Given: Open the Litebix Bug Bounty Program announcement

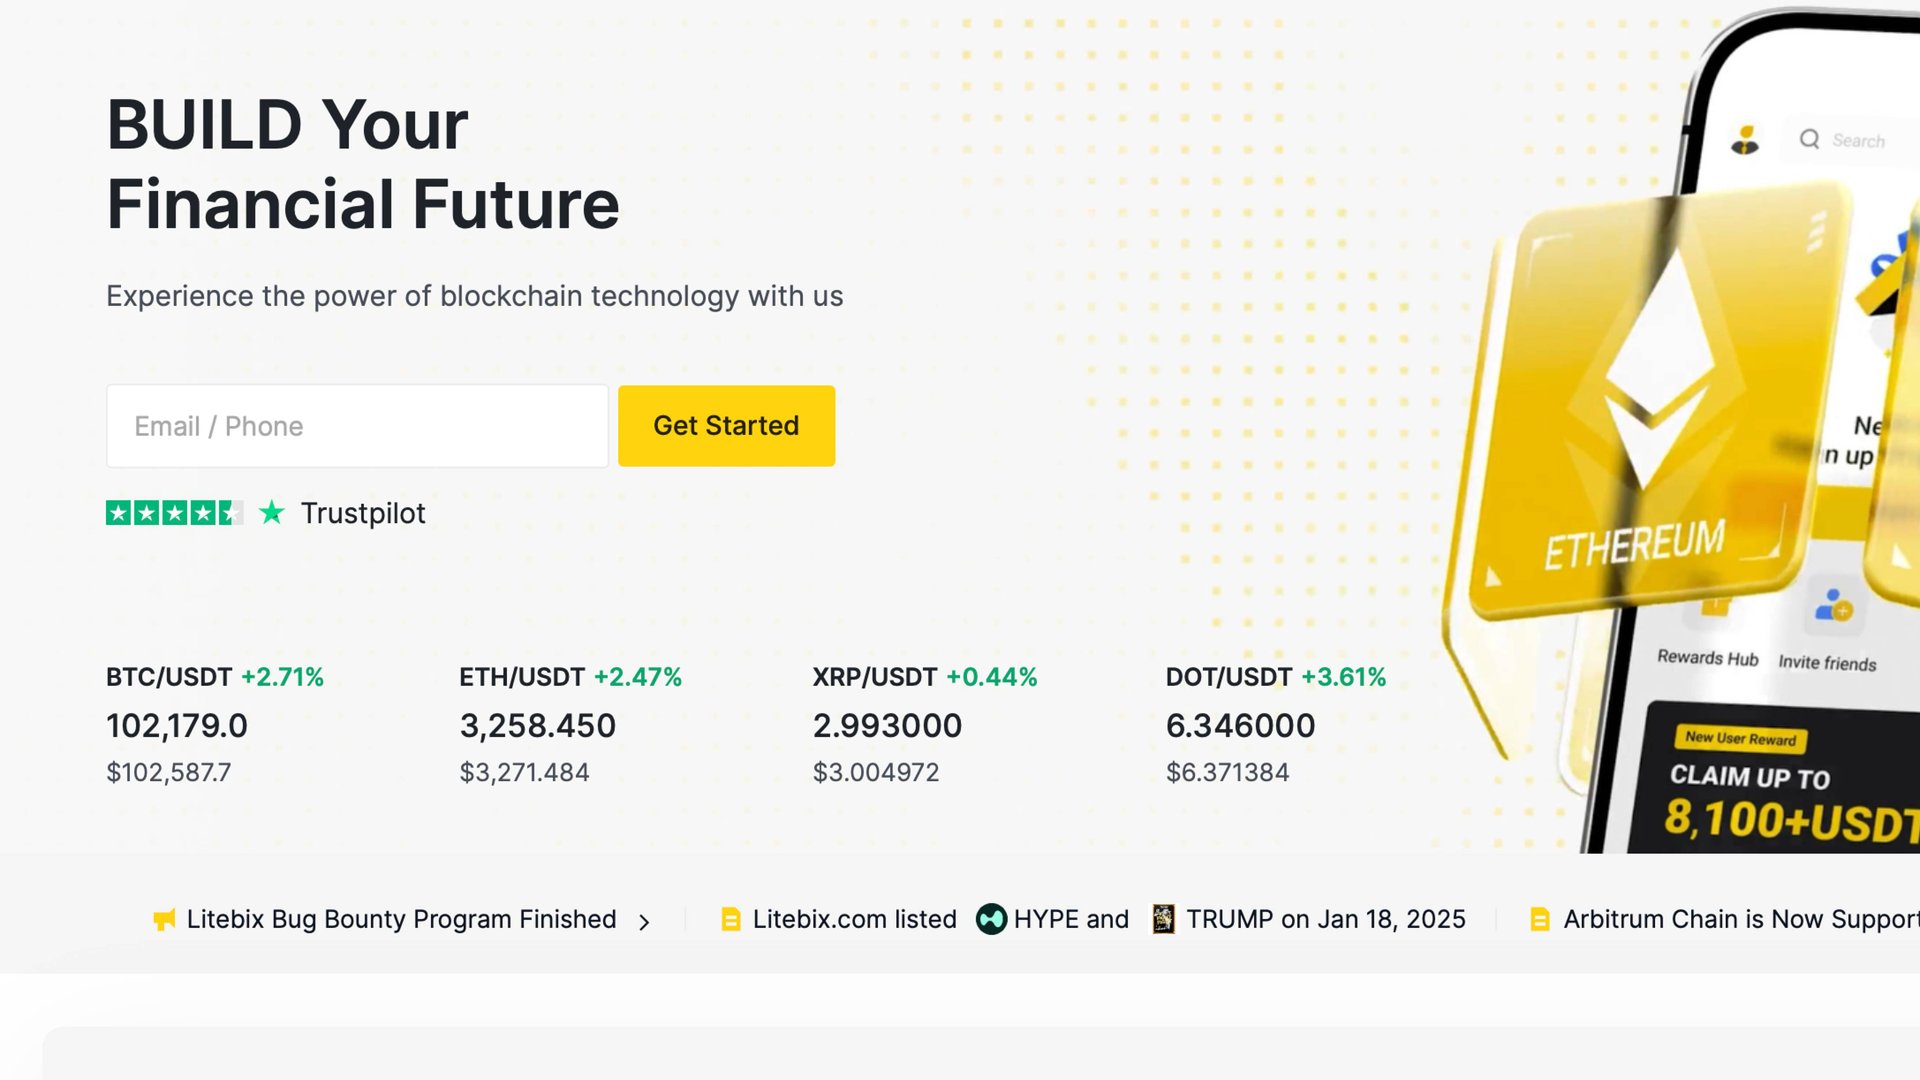Looking at the screenshot, I should (x=401, y=919).
